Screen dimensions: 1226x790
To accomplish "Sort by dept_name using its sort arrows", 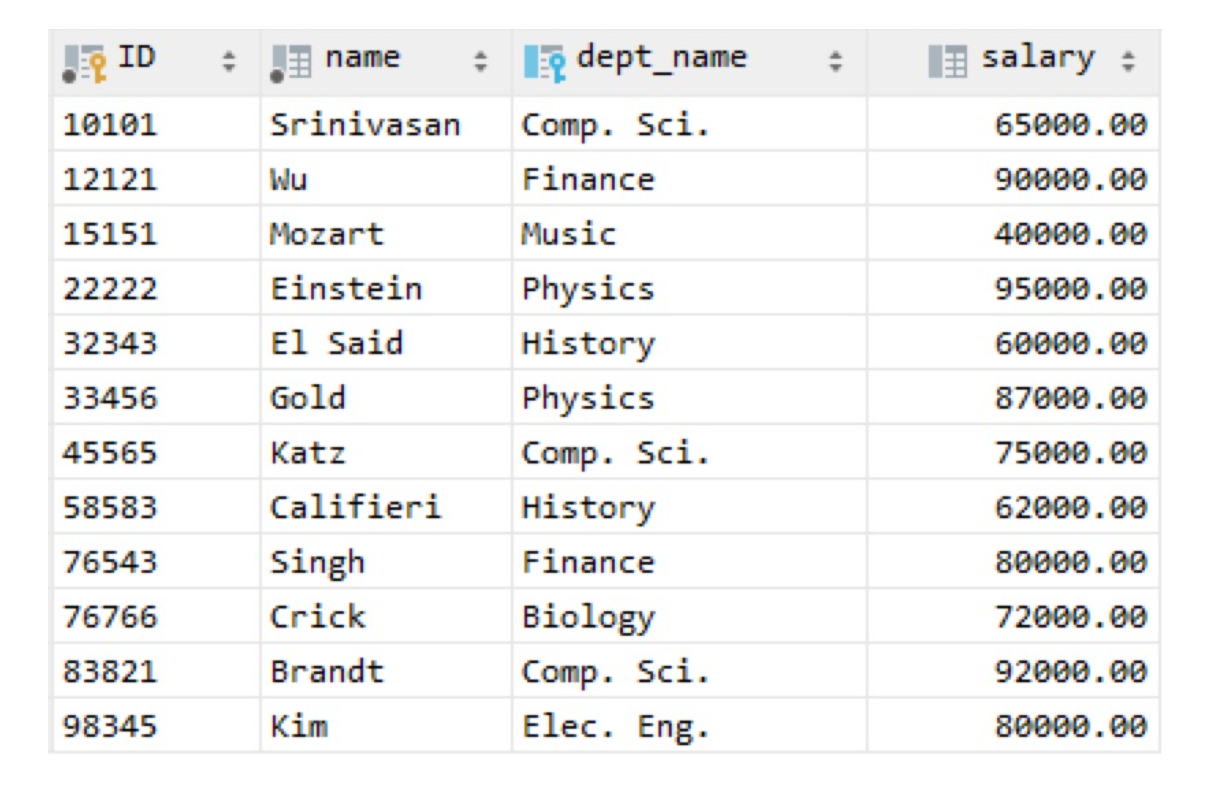I will 835,63.
